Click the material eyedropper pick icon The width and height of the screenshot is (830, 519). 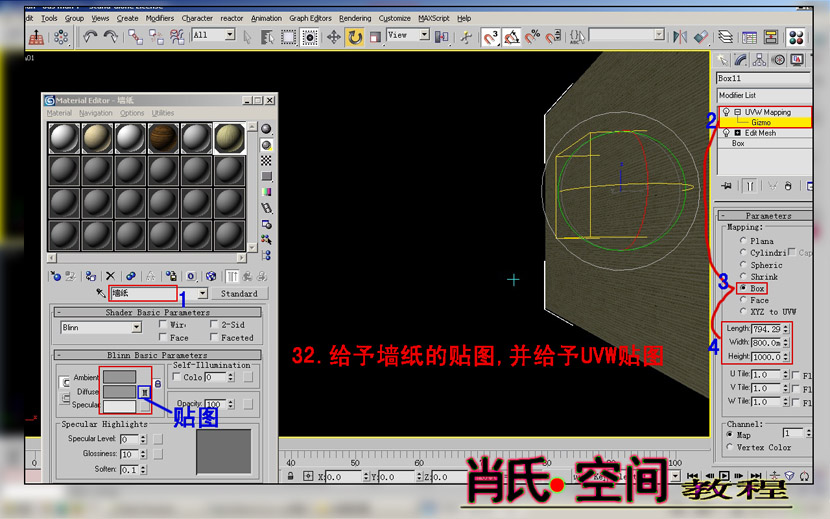click(100, 294)
